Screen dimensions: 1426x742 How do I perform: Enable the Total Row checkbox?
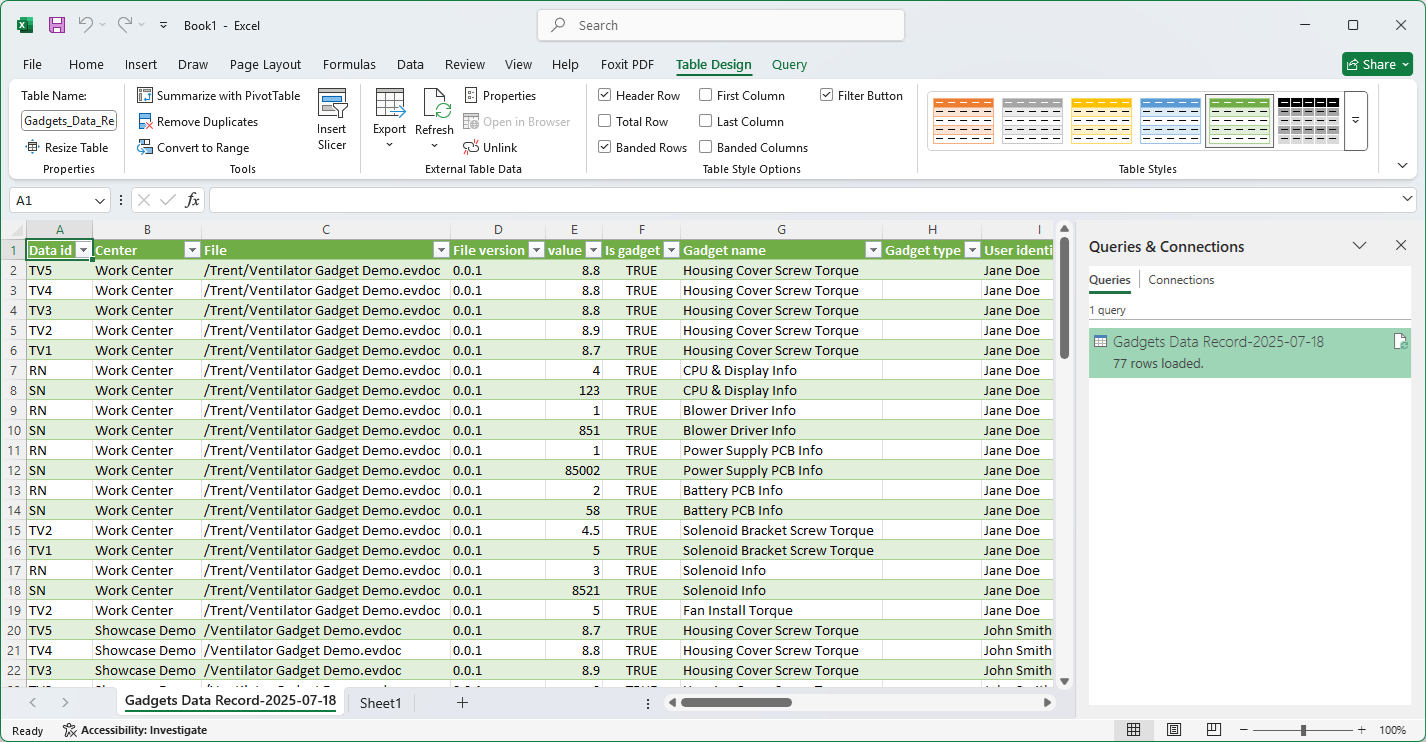(605, 122)
